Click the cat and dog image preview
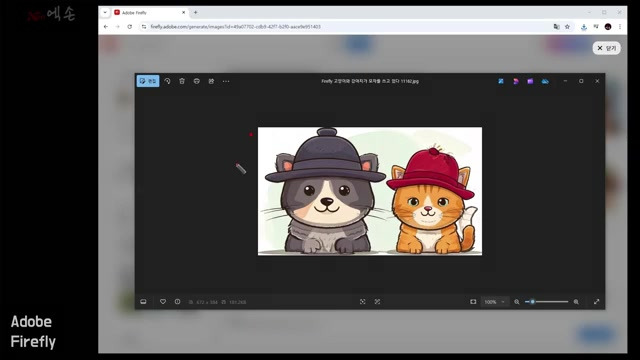 coord(370,191)
